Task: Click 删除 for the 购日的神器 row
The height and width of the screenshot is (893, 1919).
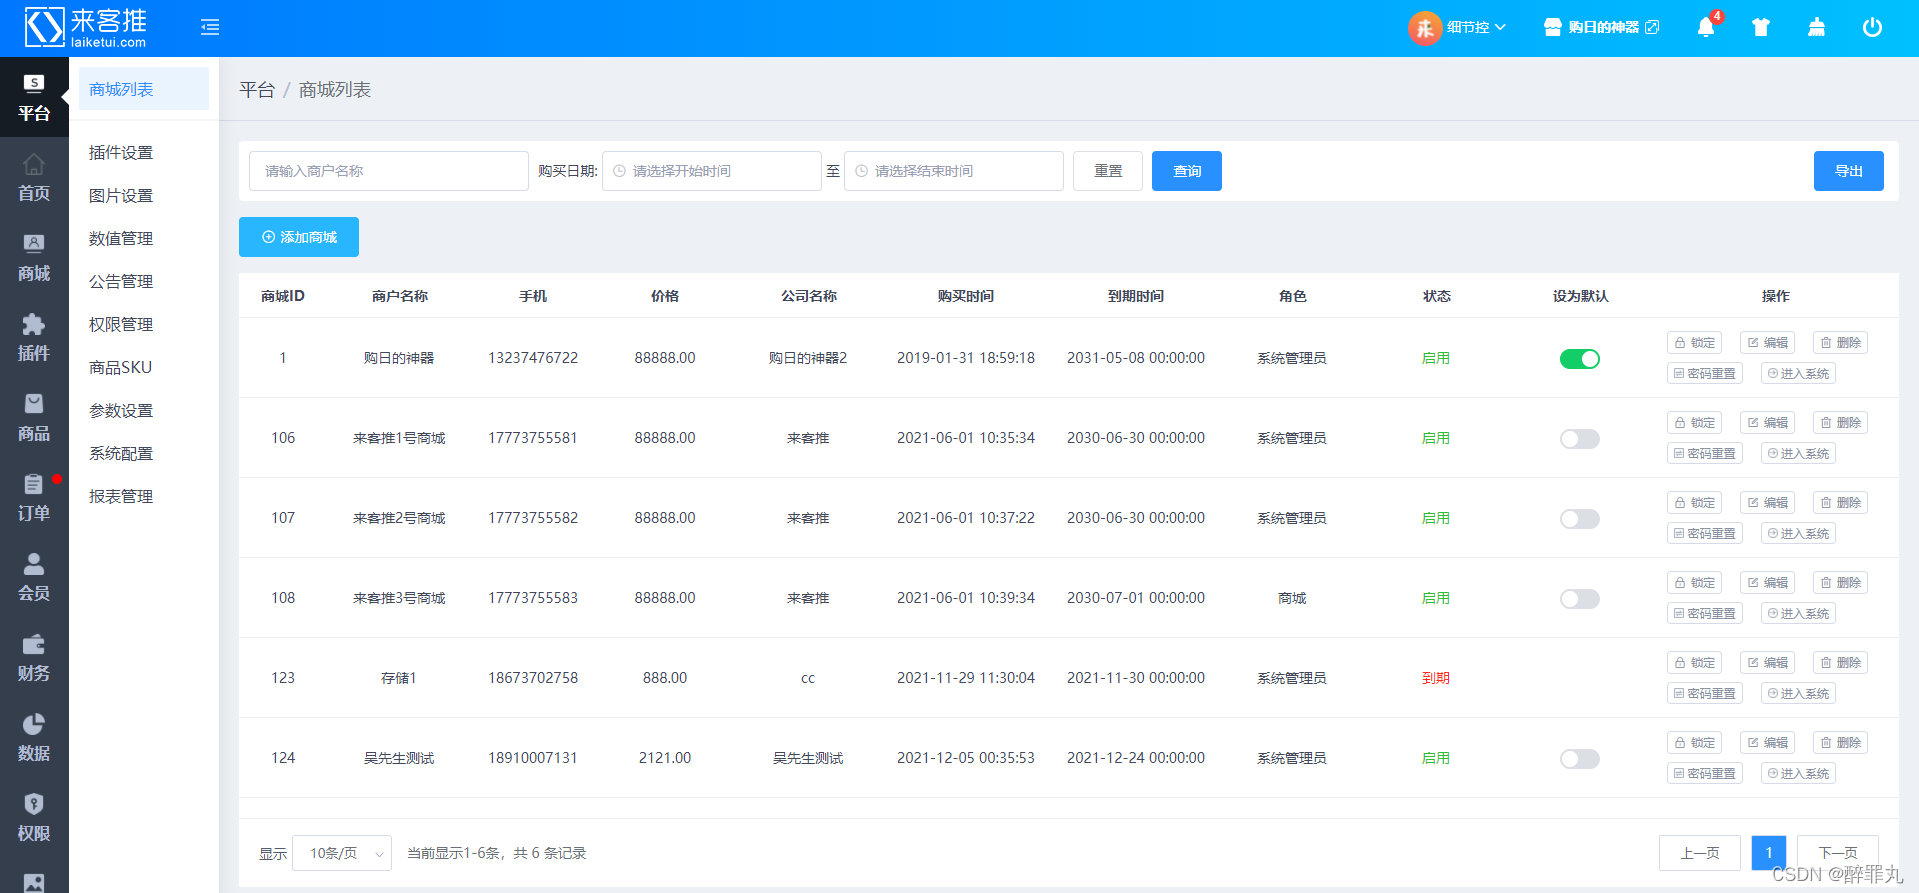Action: (x=1840, y=342)
